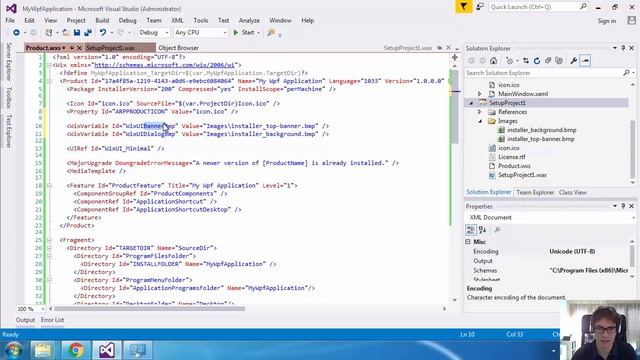Select installer_background.bmp in Solution Explorer
The height and width of the screenshot is (360, 640).
[x=542, y=130]
